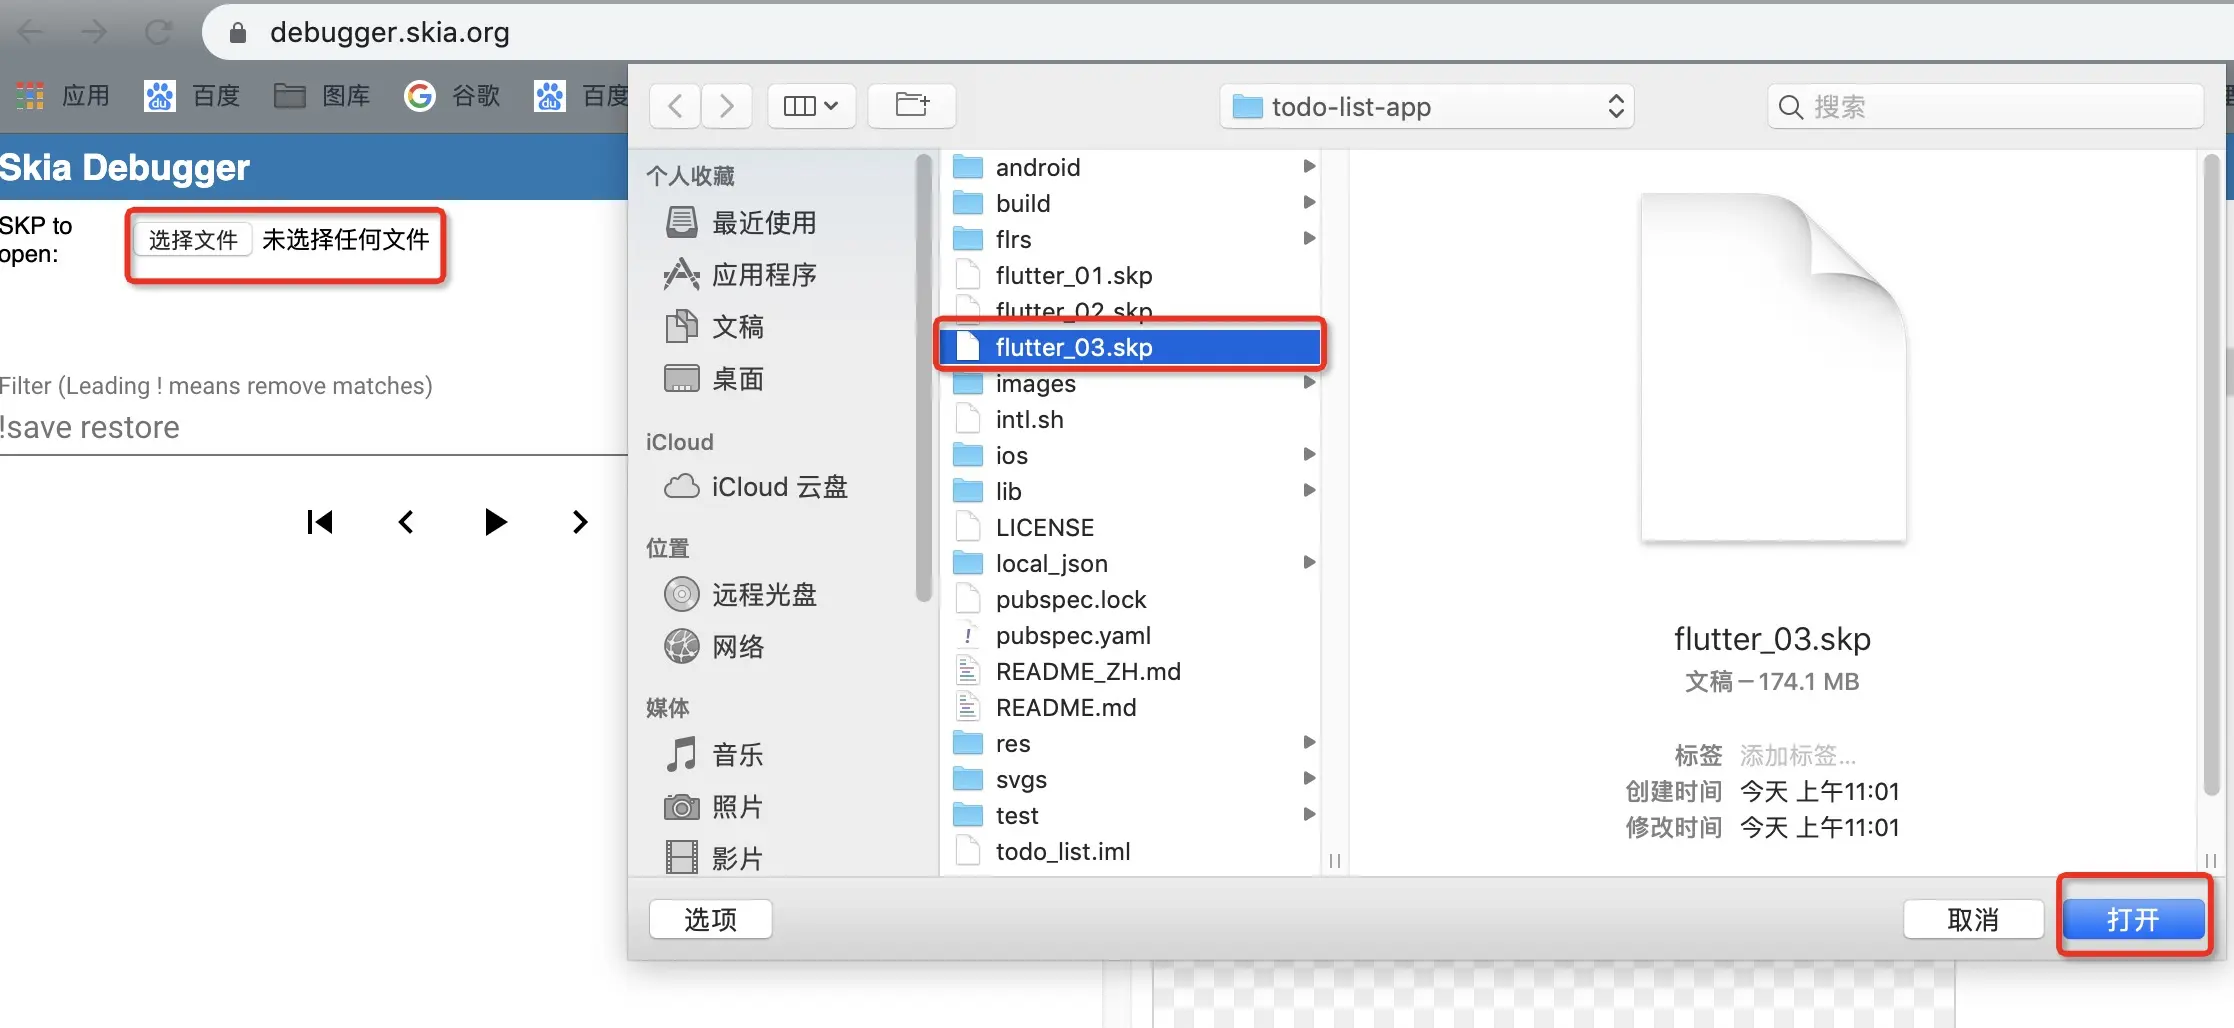Image resolution: width=2234 pixels, height=1028 pixels.
Task: Click the 取消 button
Action: click(1973, 919)
